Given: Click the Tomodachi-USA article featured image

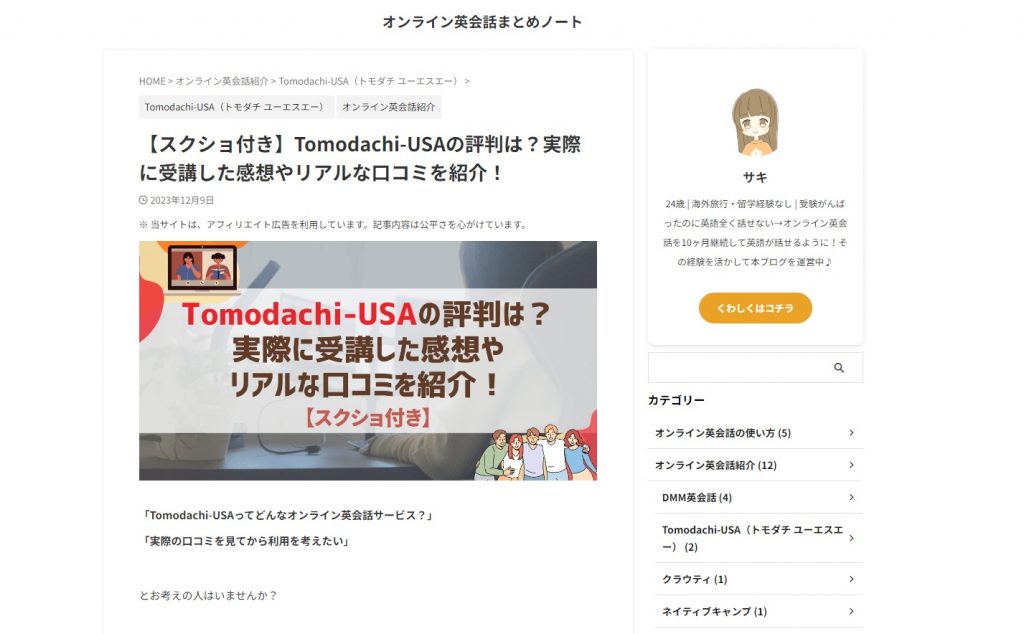Looking at the screenshot, I should point(368,360).
